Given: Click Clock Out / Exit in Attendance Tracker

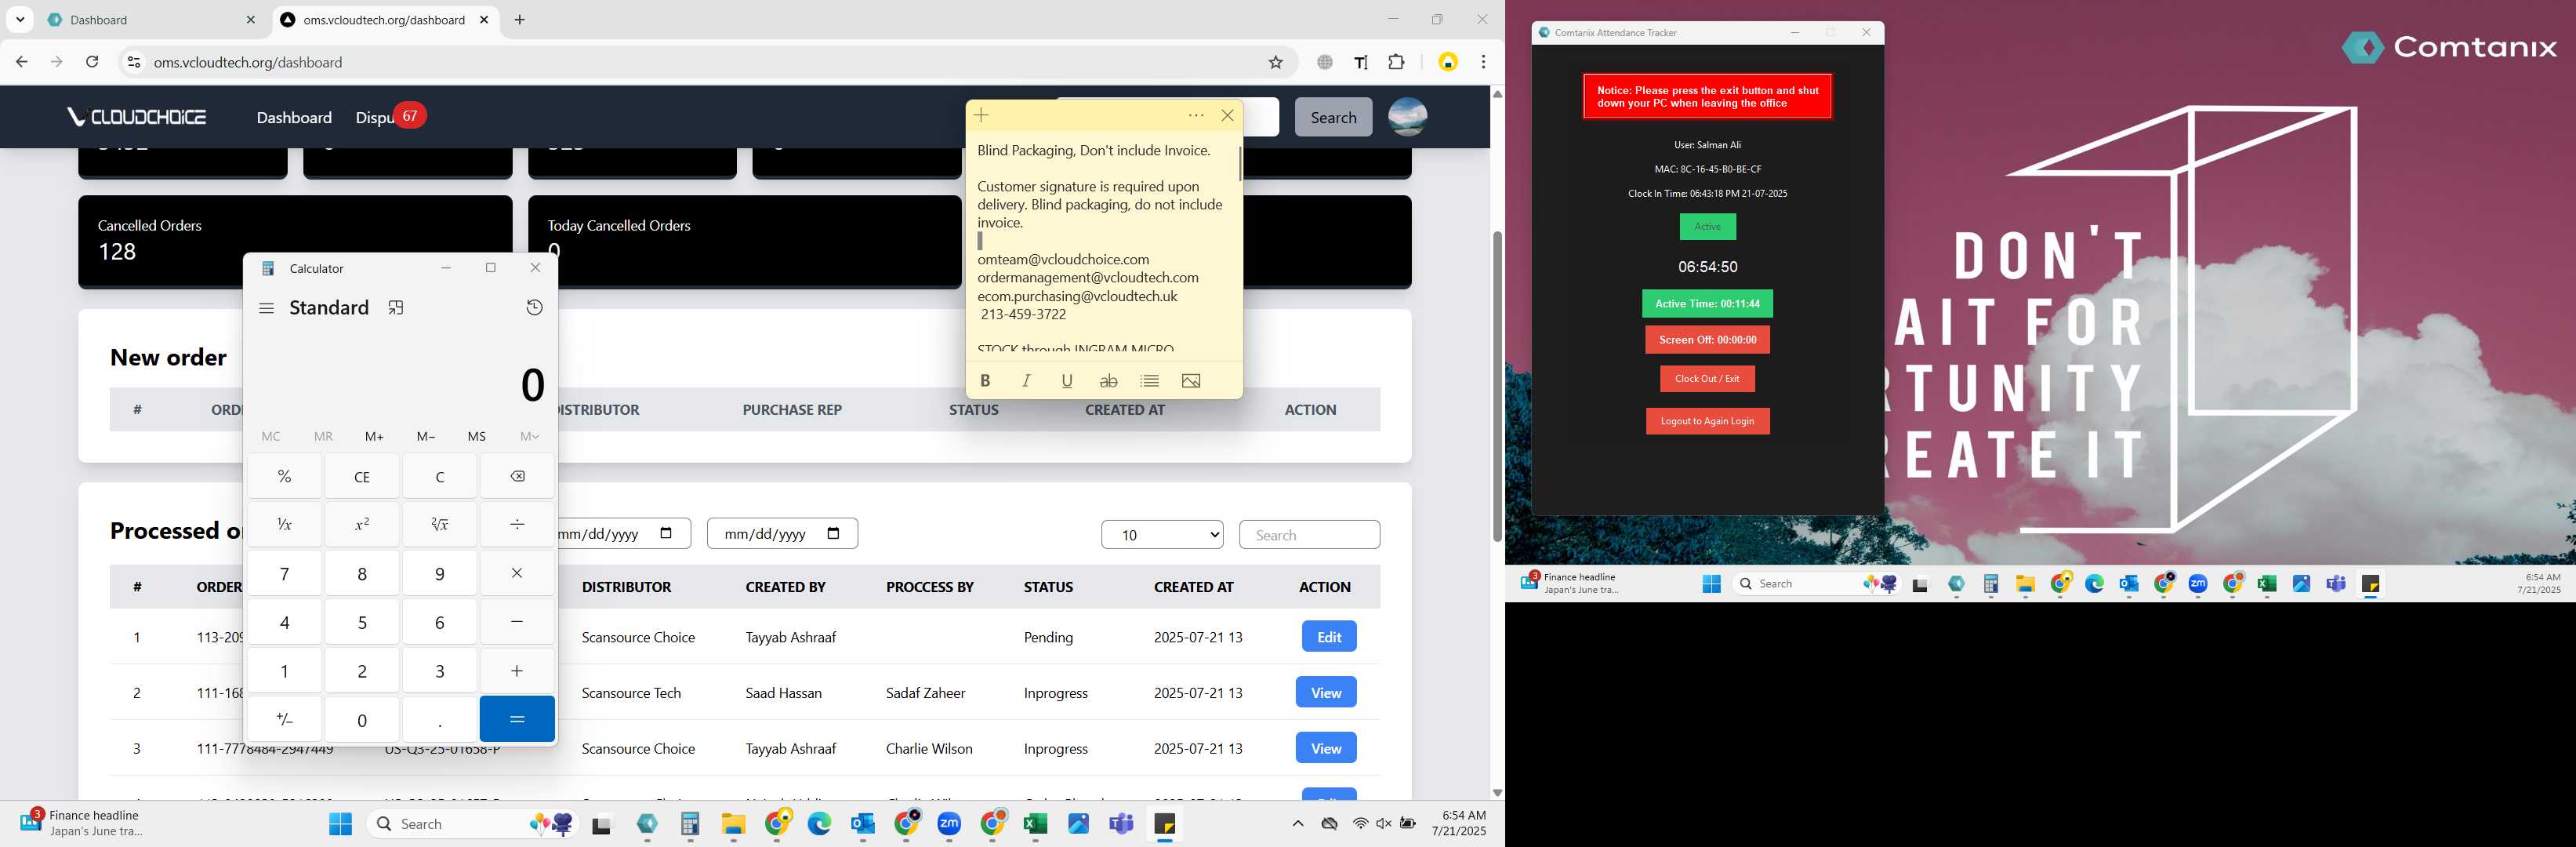Looking at the screenshot, I should [1707, 379].
